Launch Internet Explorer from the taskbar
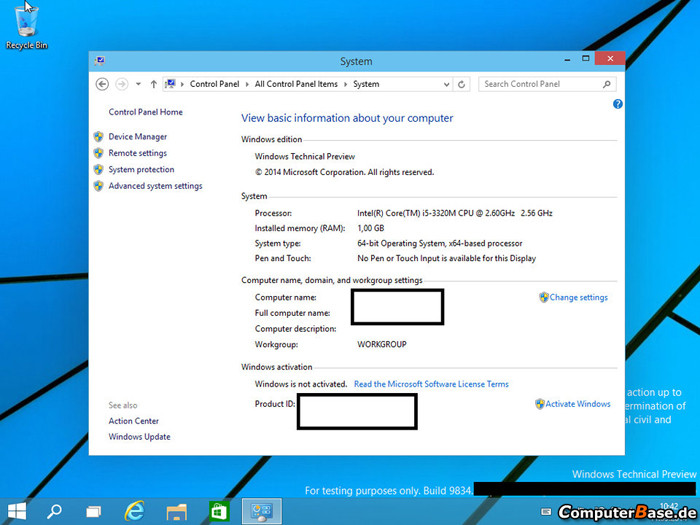The image size is (700, 525). tap(134, 511)
